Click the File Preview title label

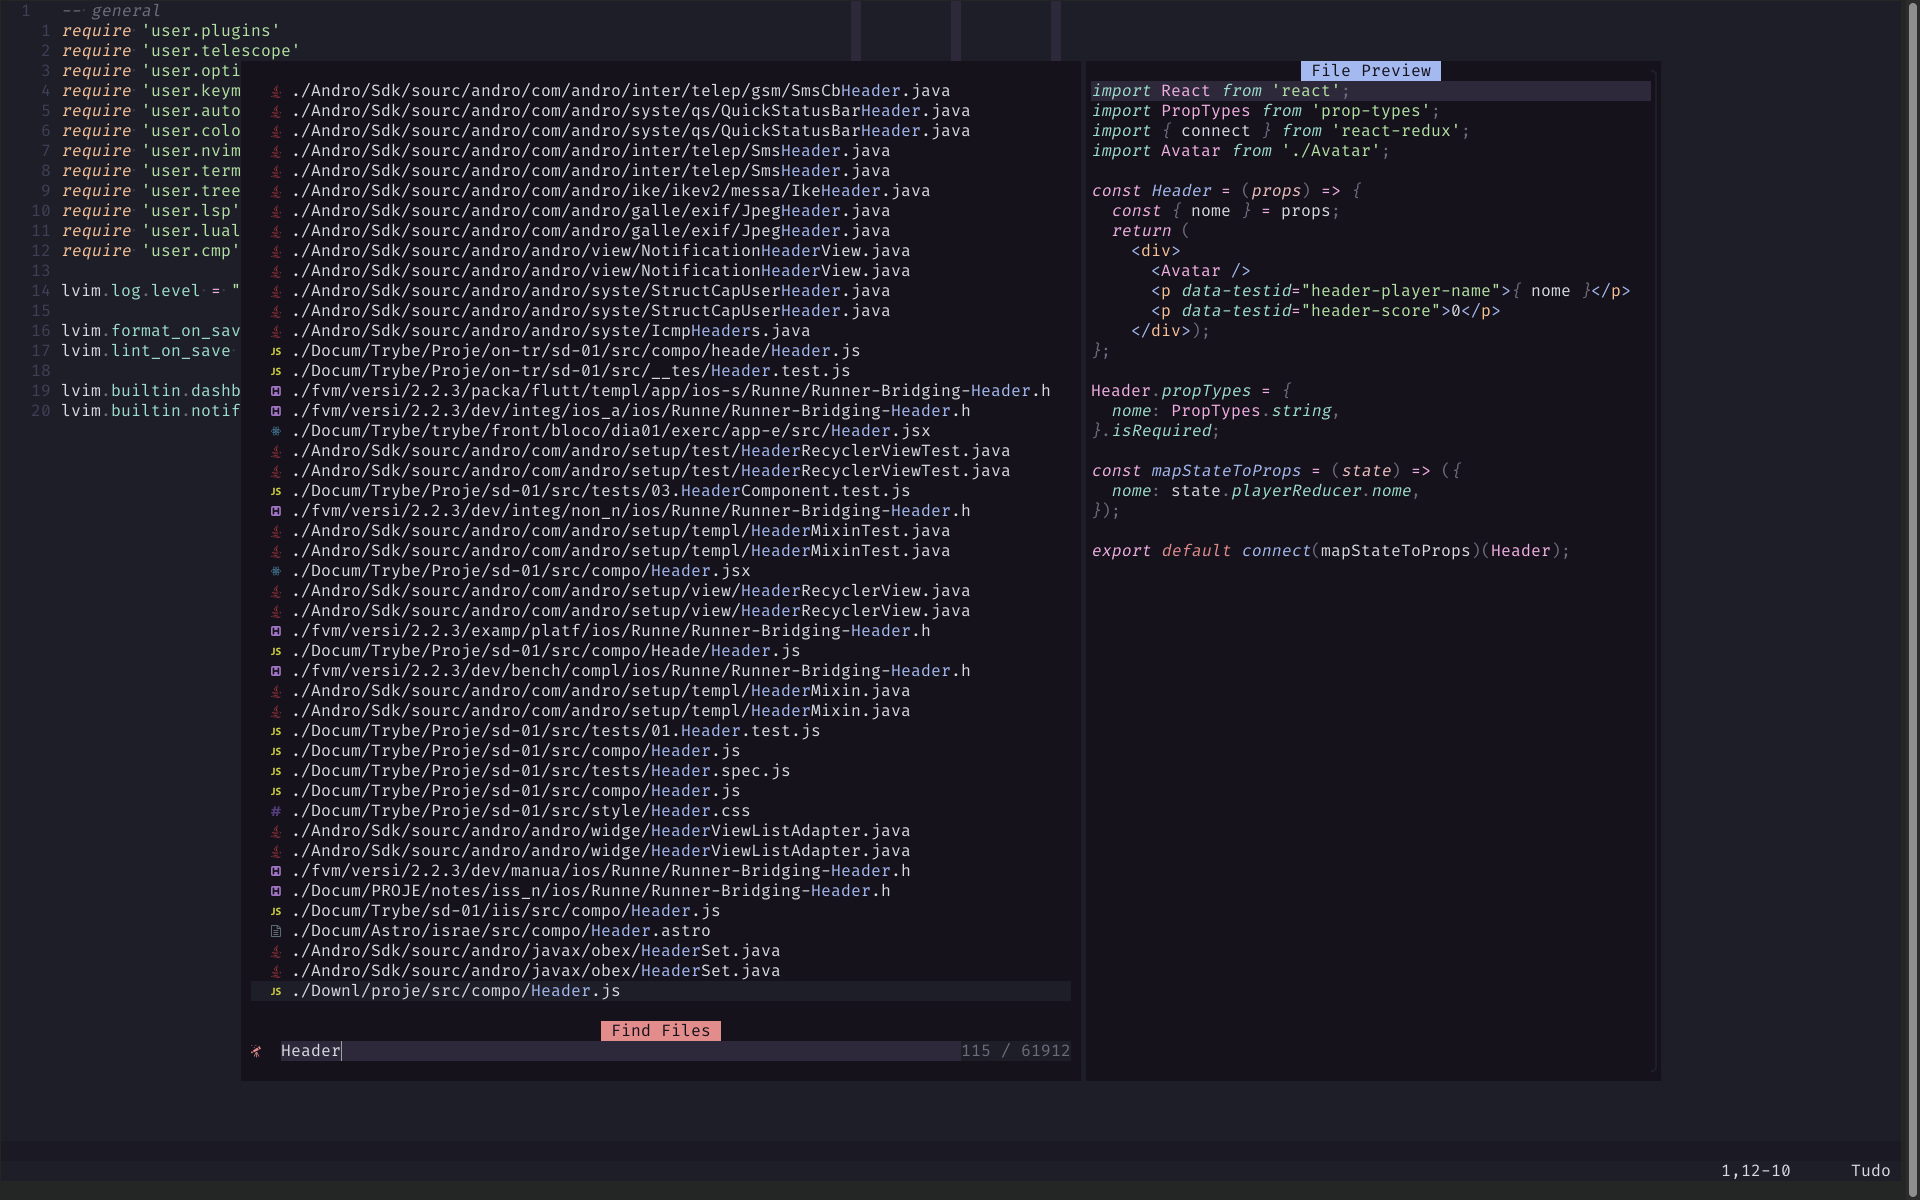pos(1370,71)
